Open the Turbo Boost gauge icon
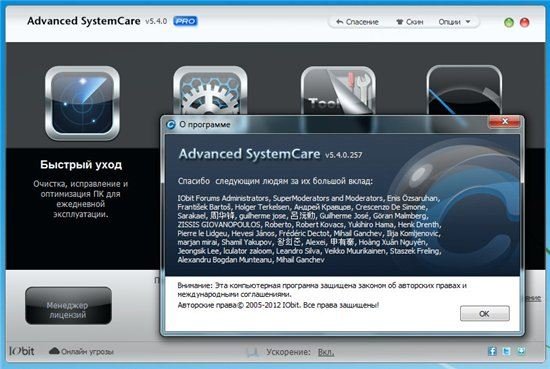The image size is (550, 369). click(x=464, y=90)
